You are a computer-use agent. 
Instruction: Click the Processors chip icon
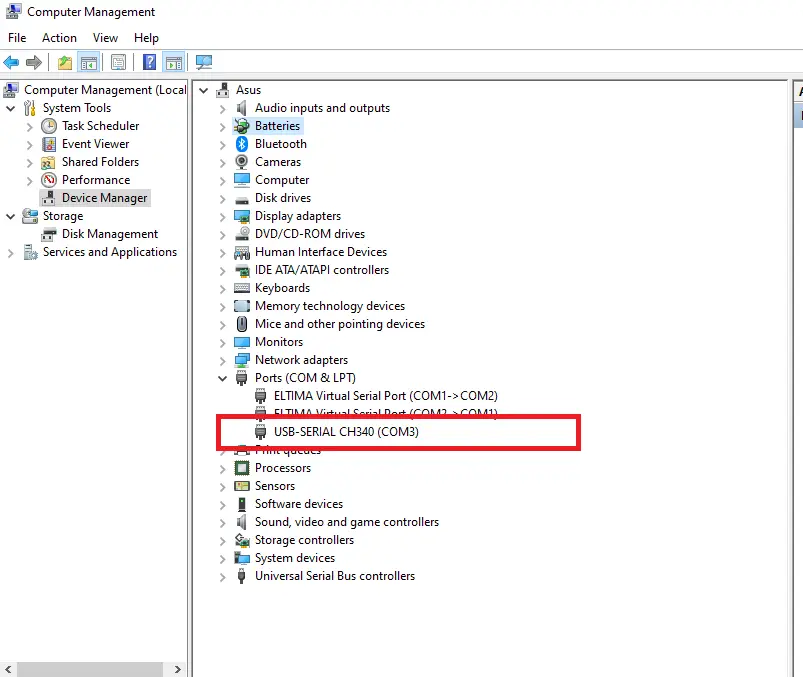[x=242, y=468]
